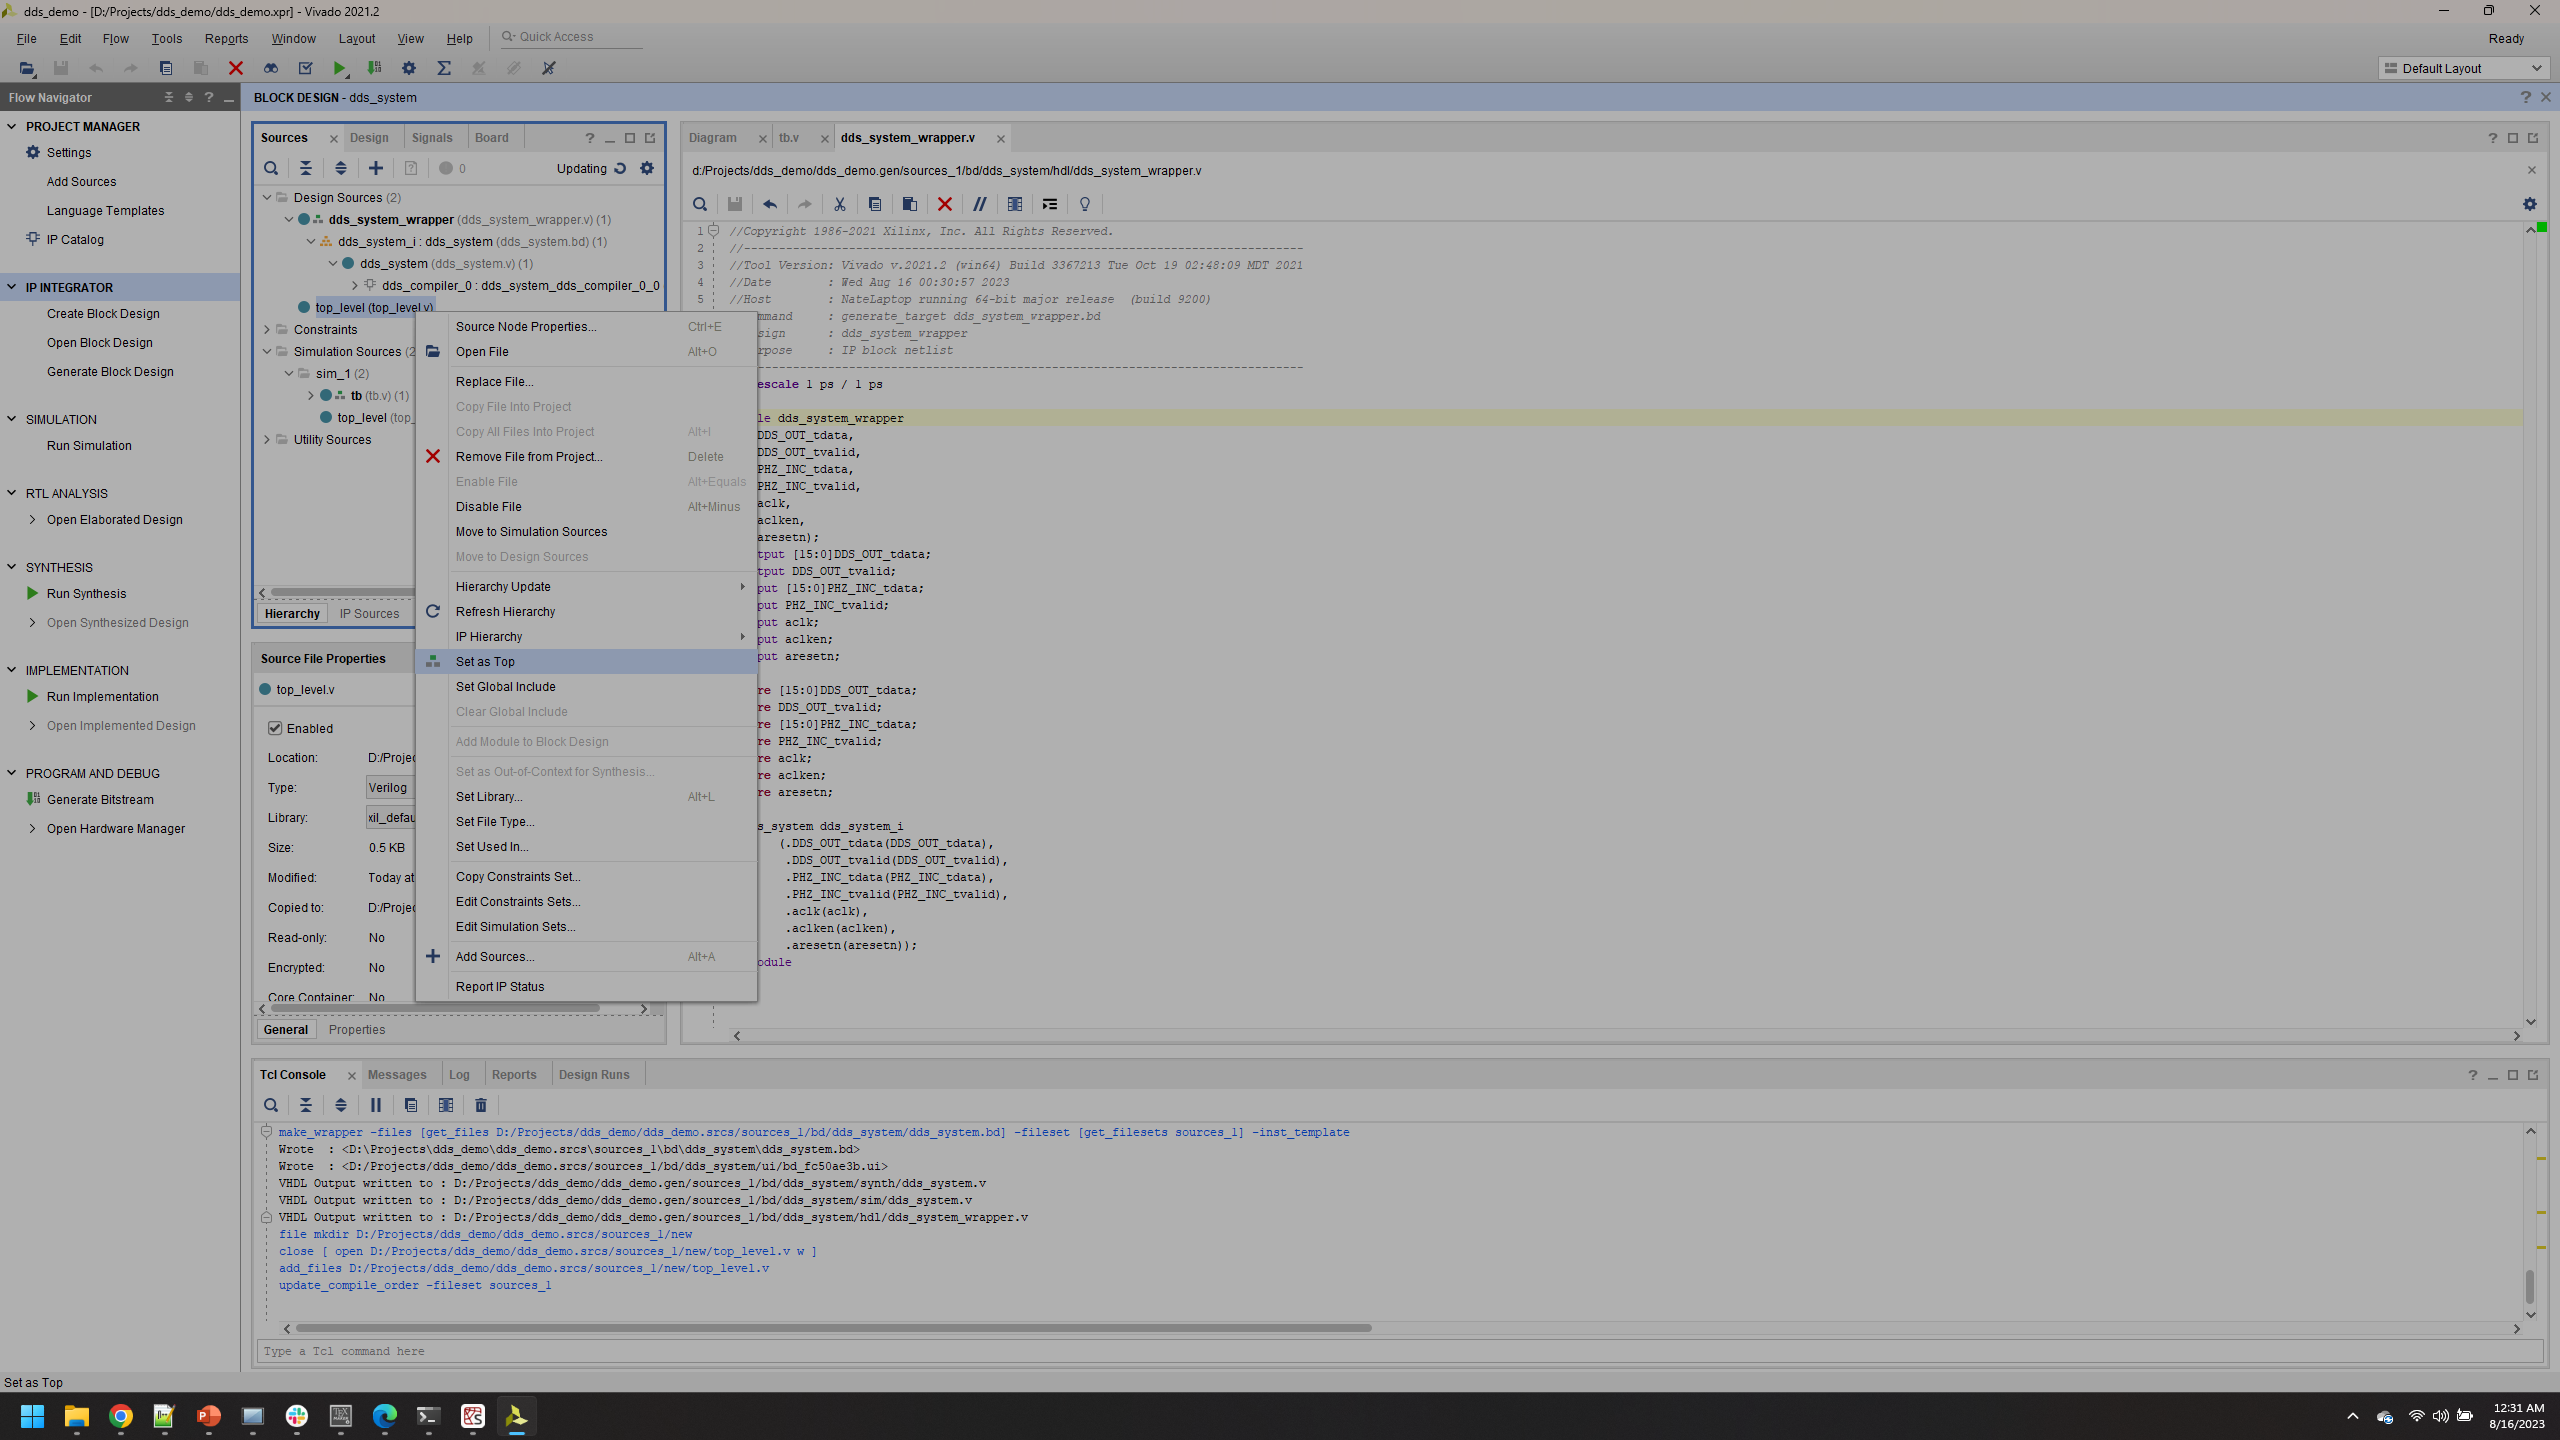Open Sources panel settings gear
The height and width of the screenshot is (1440, 2560).
coord(647,168)
